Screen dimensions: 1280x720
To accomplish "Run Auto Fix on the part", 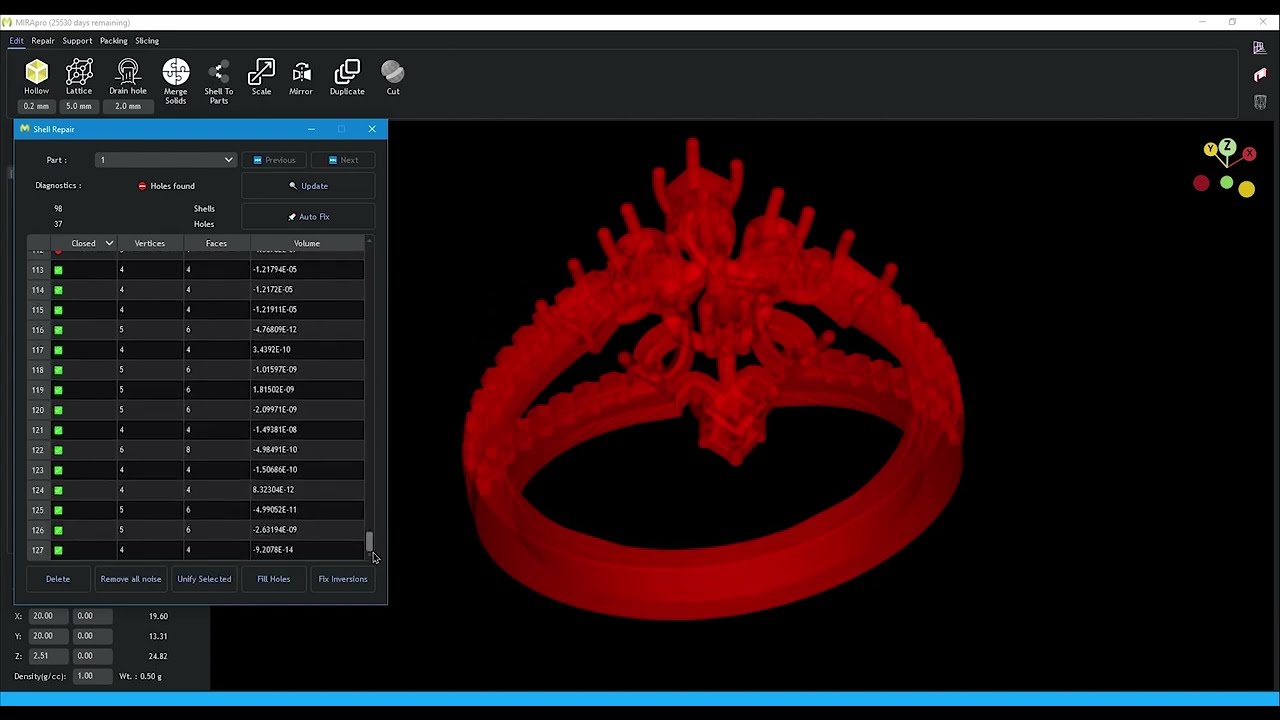I will tap(308, 217).
